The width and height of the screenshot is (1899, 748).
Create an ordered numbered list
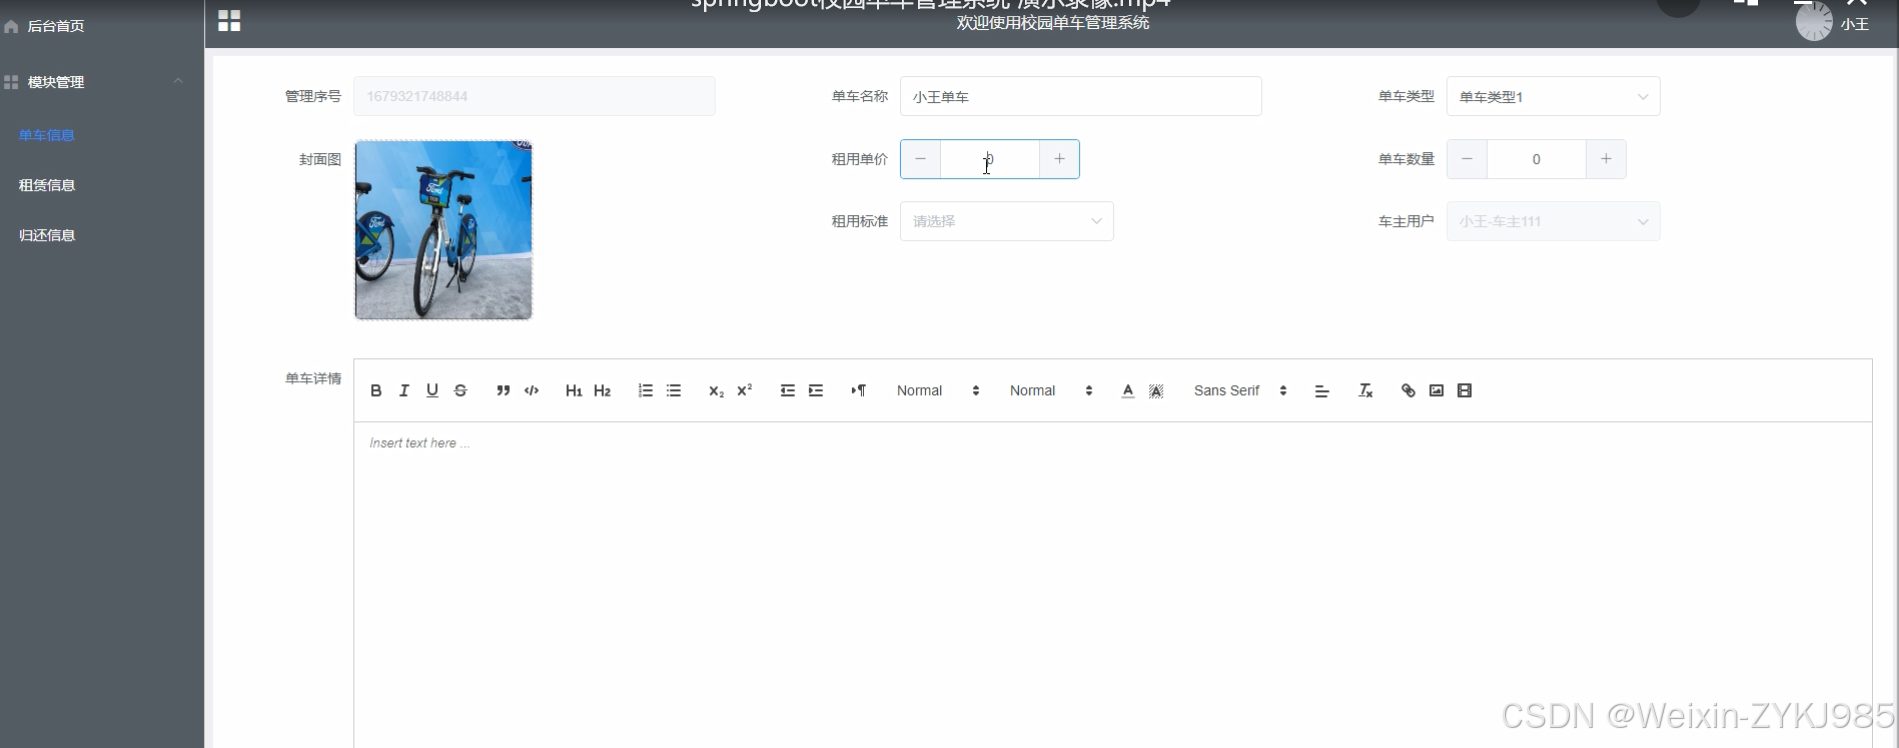pyautogui.click(x=645, y=391)
